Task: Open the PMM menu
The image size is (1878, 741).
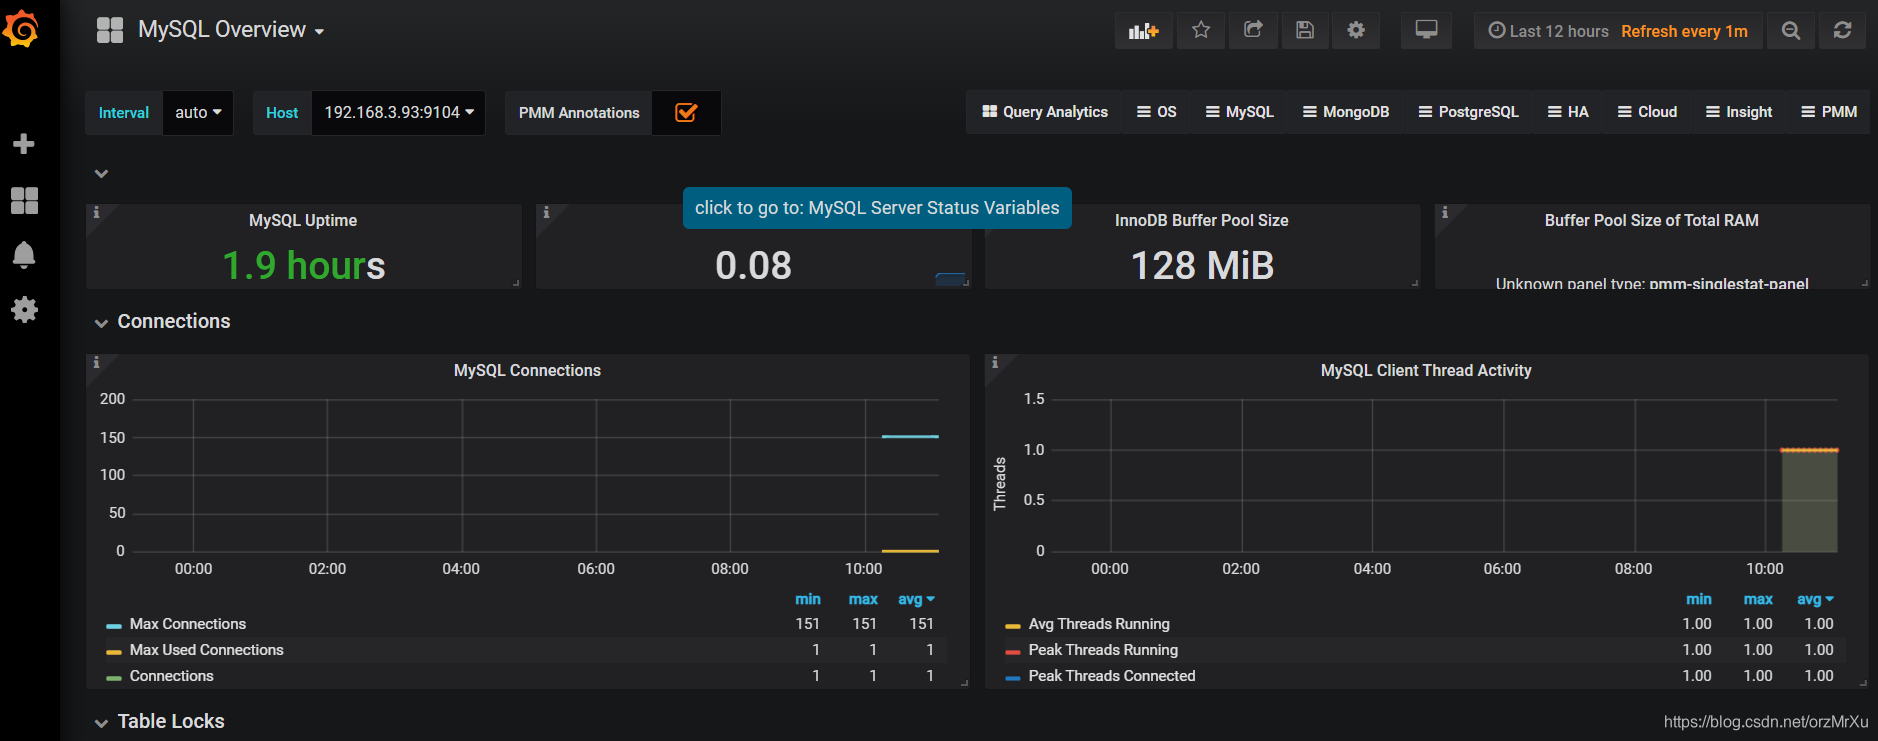Action: [1829, 112]
